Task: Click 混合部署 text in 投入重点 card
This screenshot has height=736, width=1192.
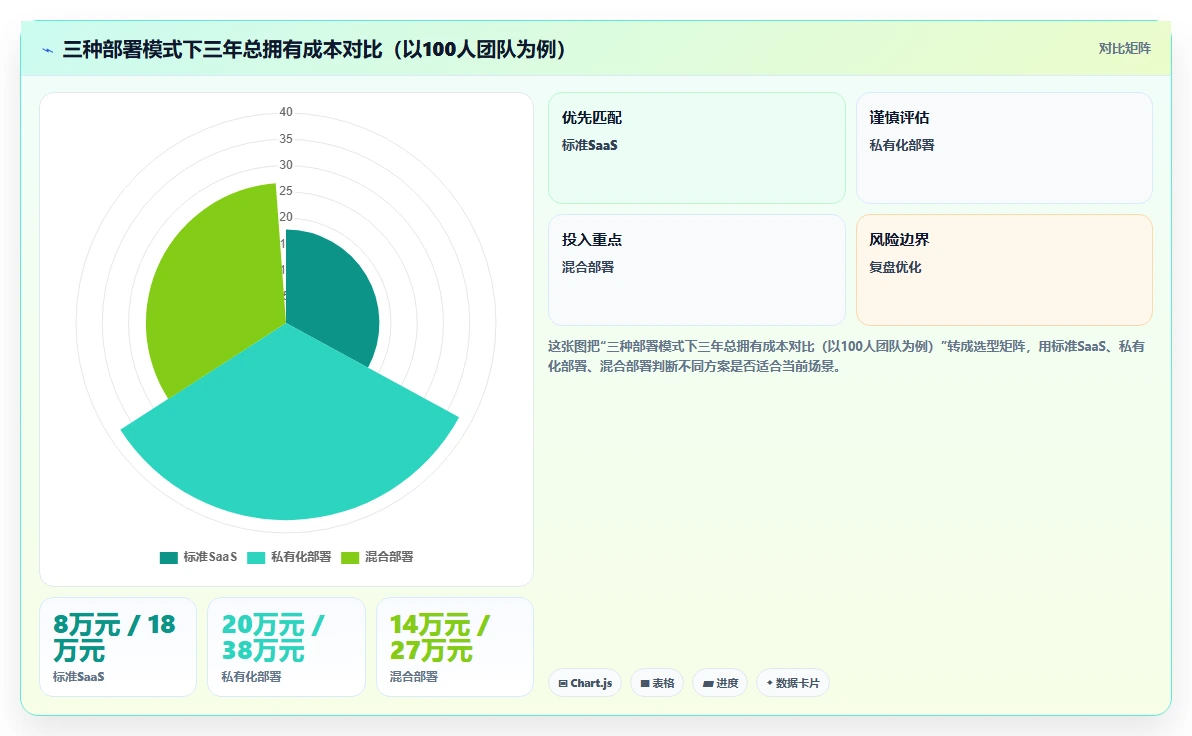Action: [588, 267]
